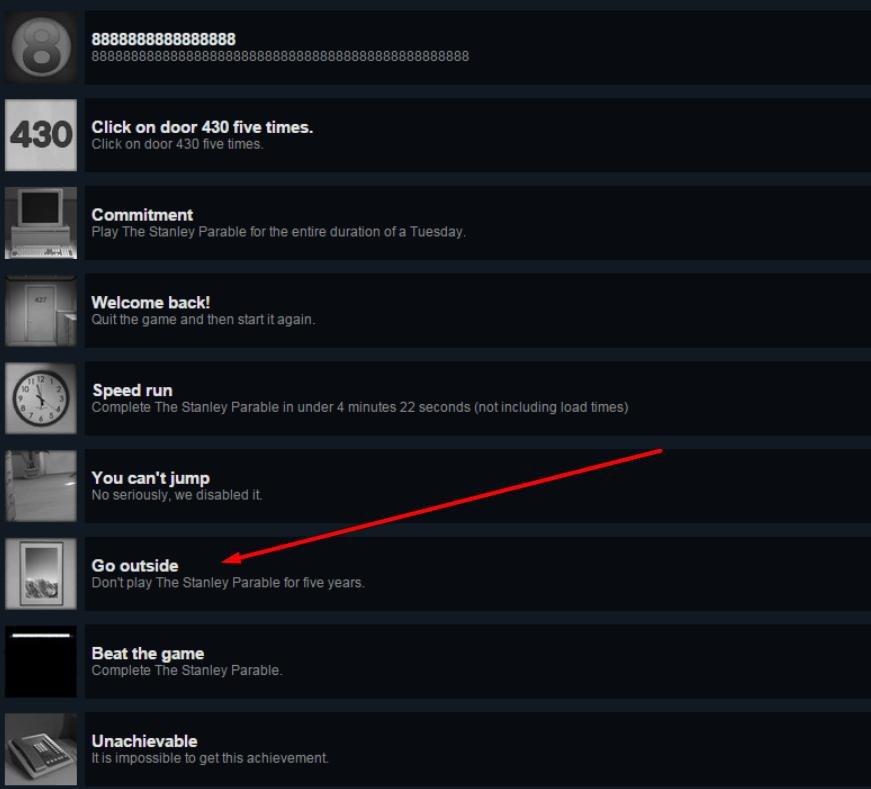Open the Welcome back door icon

coord(41,311)
